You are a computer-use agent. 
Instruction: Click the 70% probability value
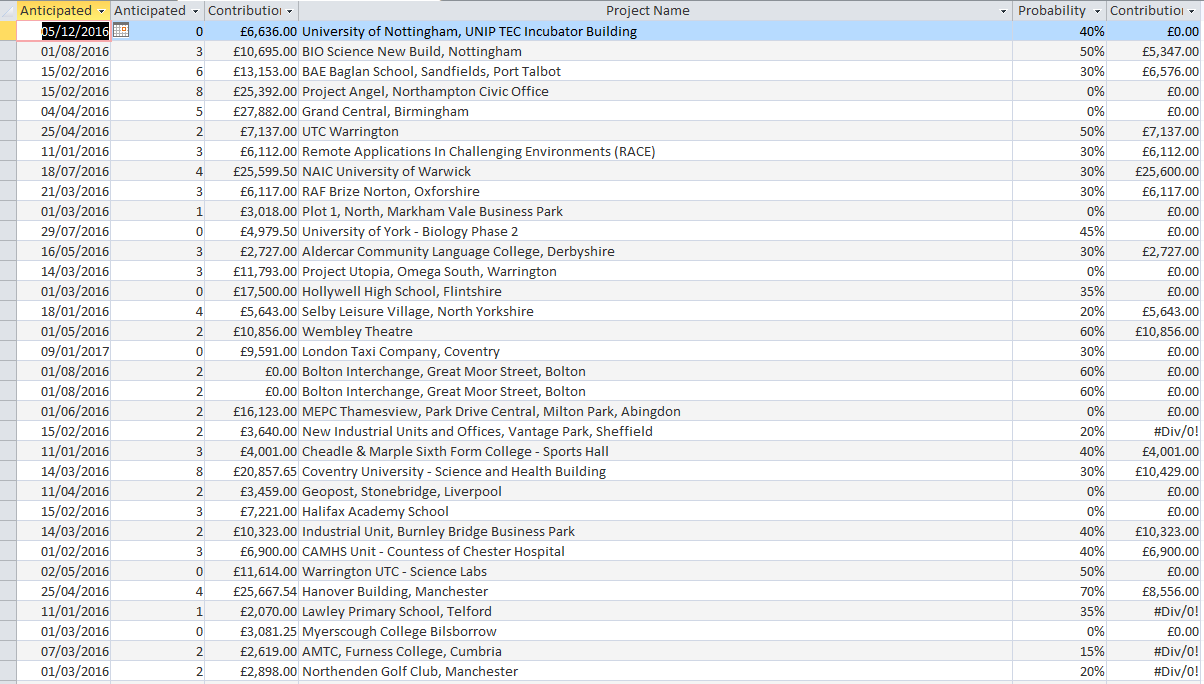pos(1092,591)
